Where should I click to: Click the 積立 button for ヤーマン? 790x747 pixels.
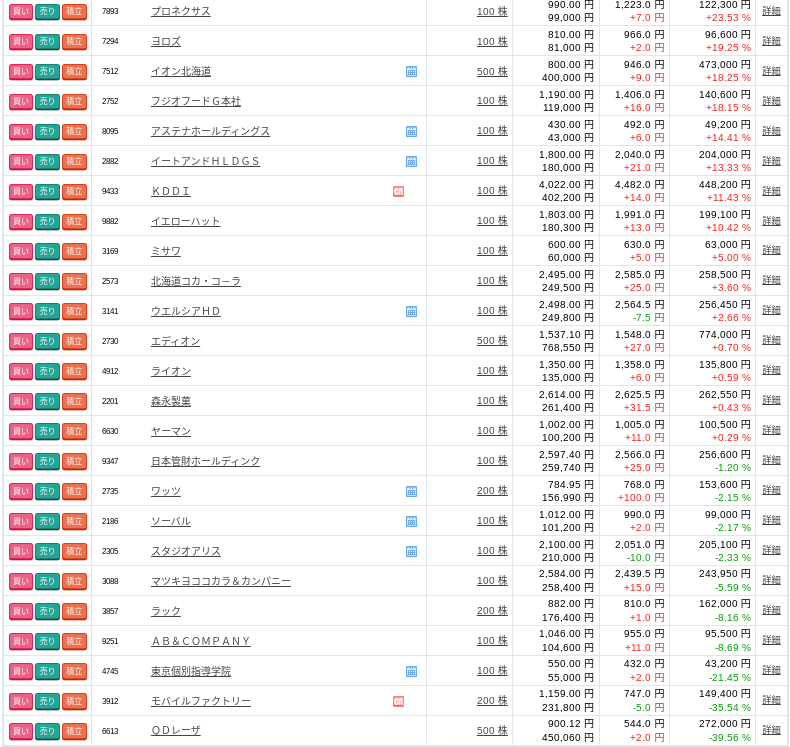(x=75, y=431)
